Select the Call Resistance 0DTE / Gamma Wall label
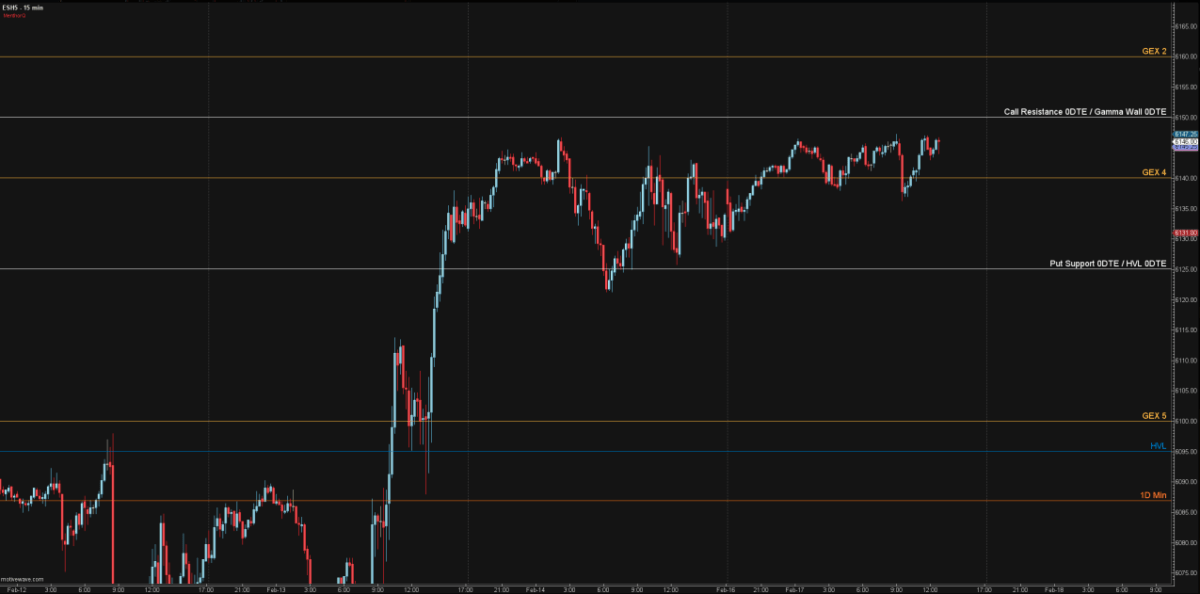 point(1085,112)
